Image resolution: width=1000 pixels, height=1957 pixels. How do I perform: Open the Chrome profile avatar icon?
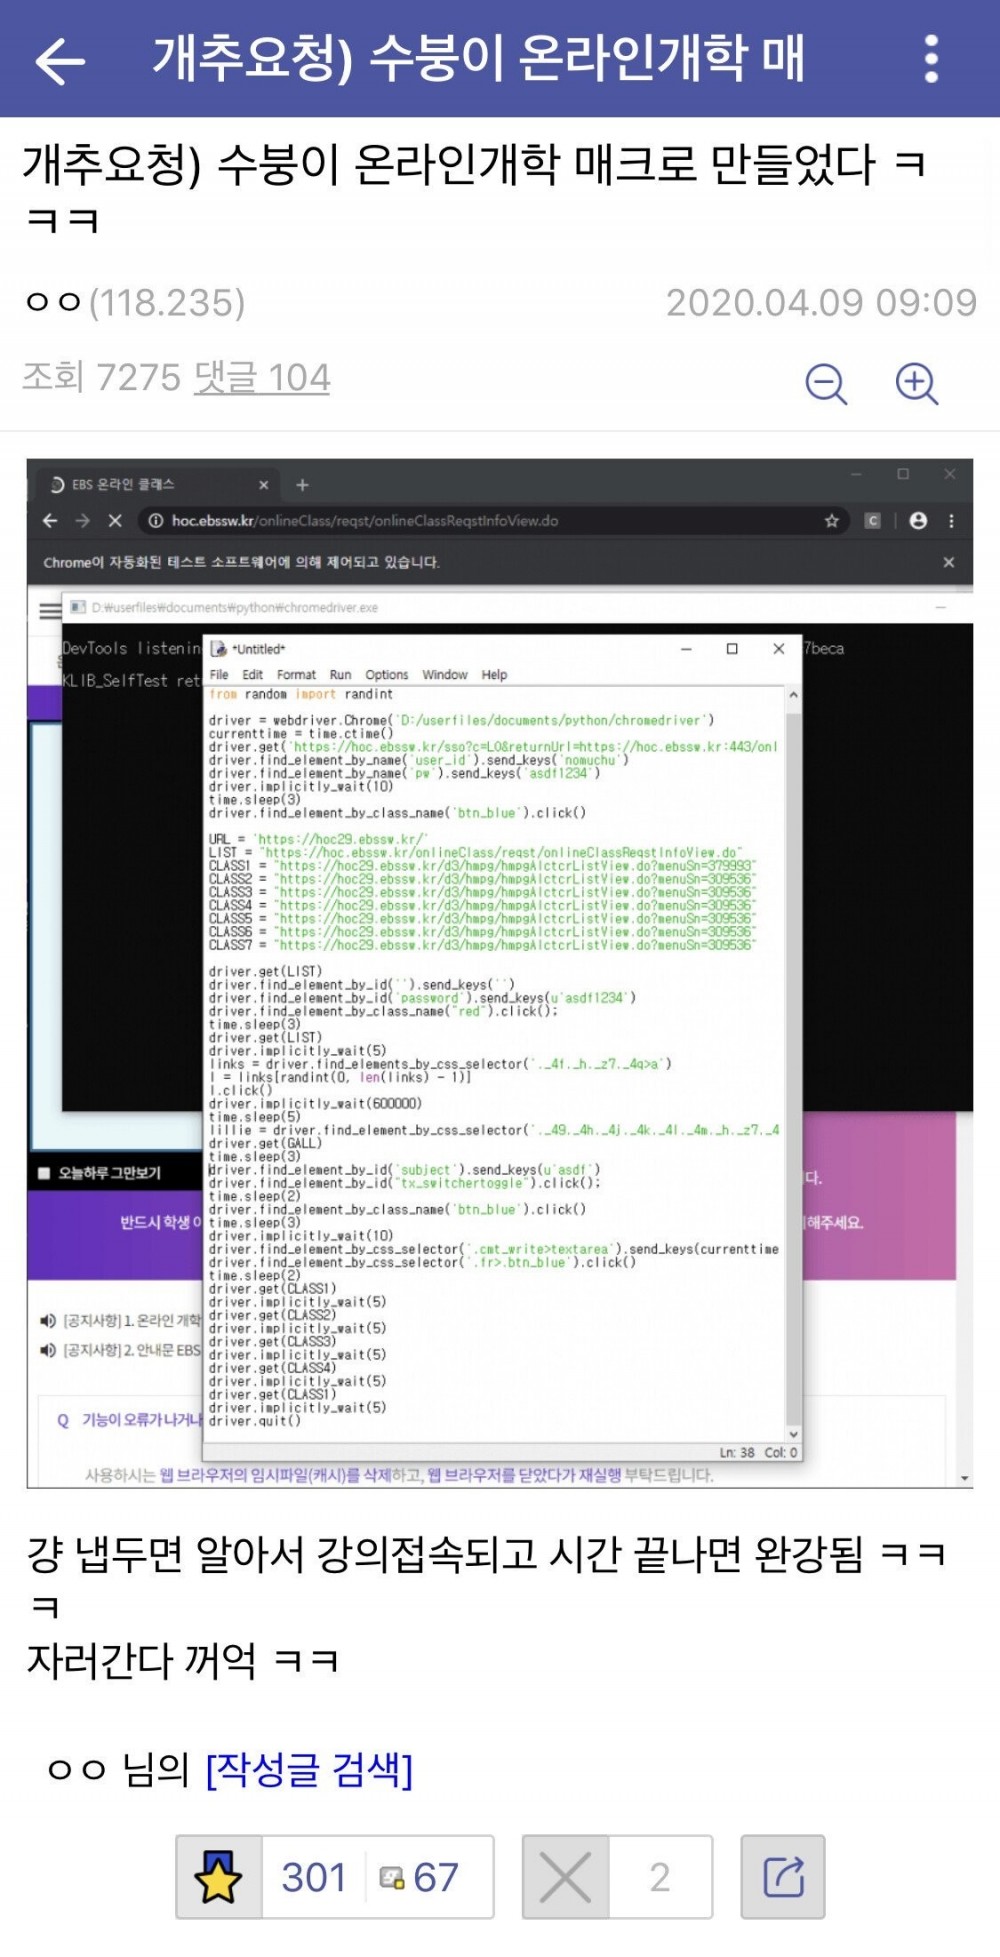(918, 521)
